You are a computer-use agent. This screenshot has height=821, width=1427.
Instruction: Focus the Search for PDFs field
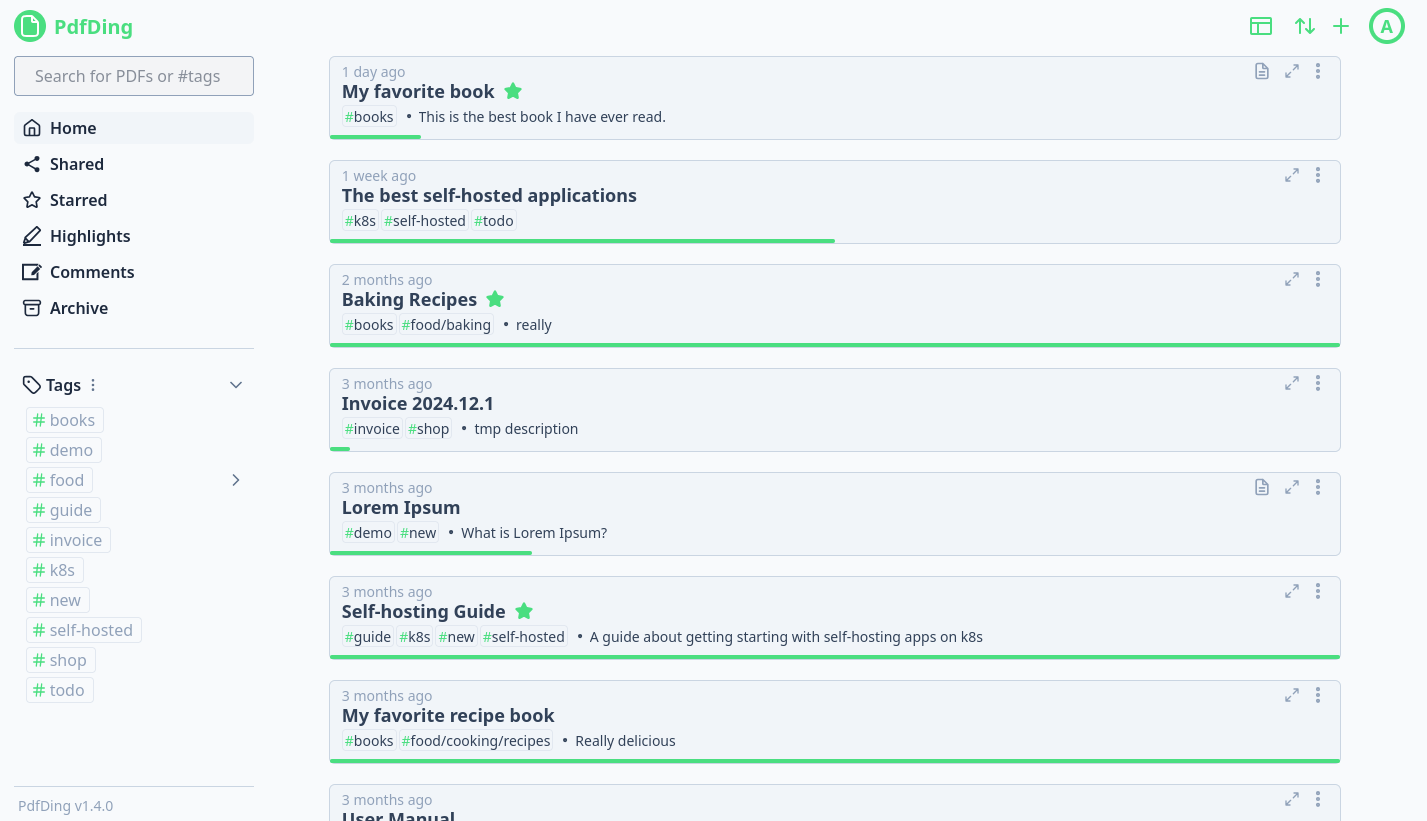pos(134,76)
